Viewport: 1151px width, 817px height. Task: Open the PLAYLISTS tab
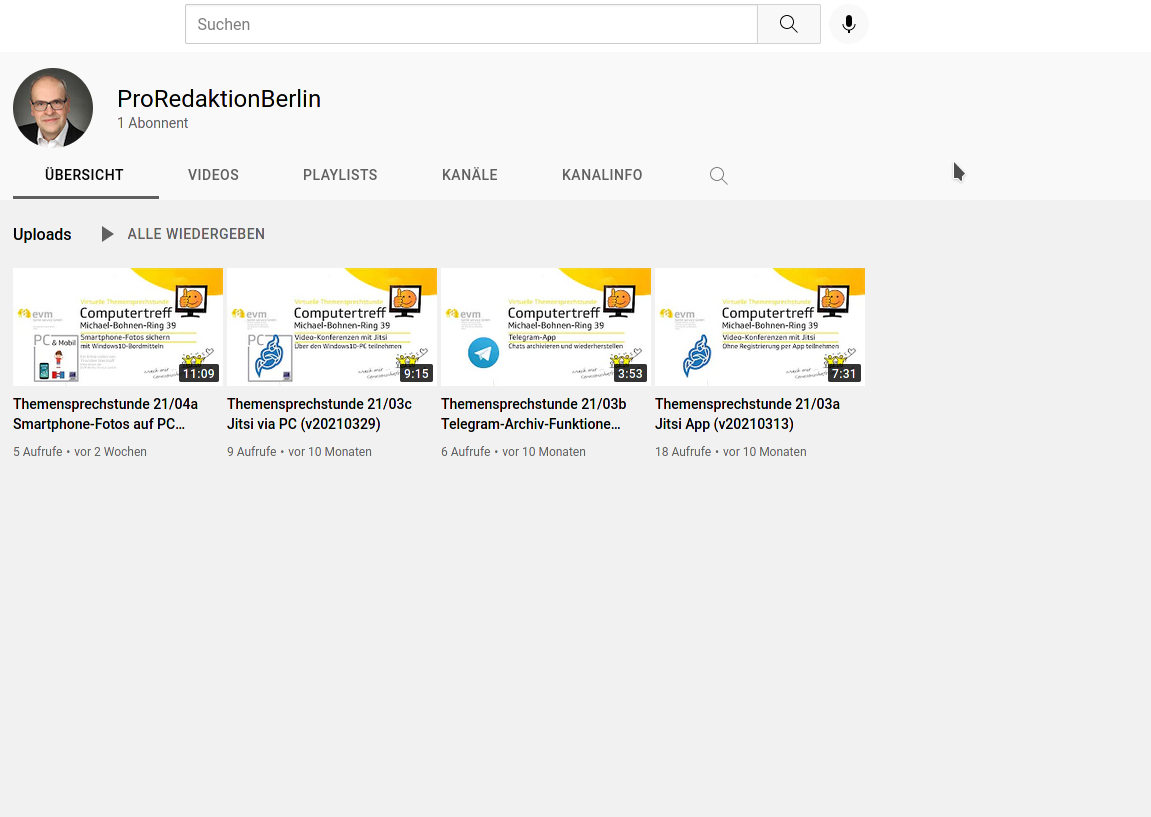click(x=339, y=175)
